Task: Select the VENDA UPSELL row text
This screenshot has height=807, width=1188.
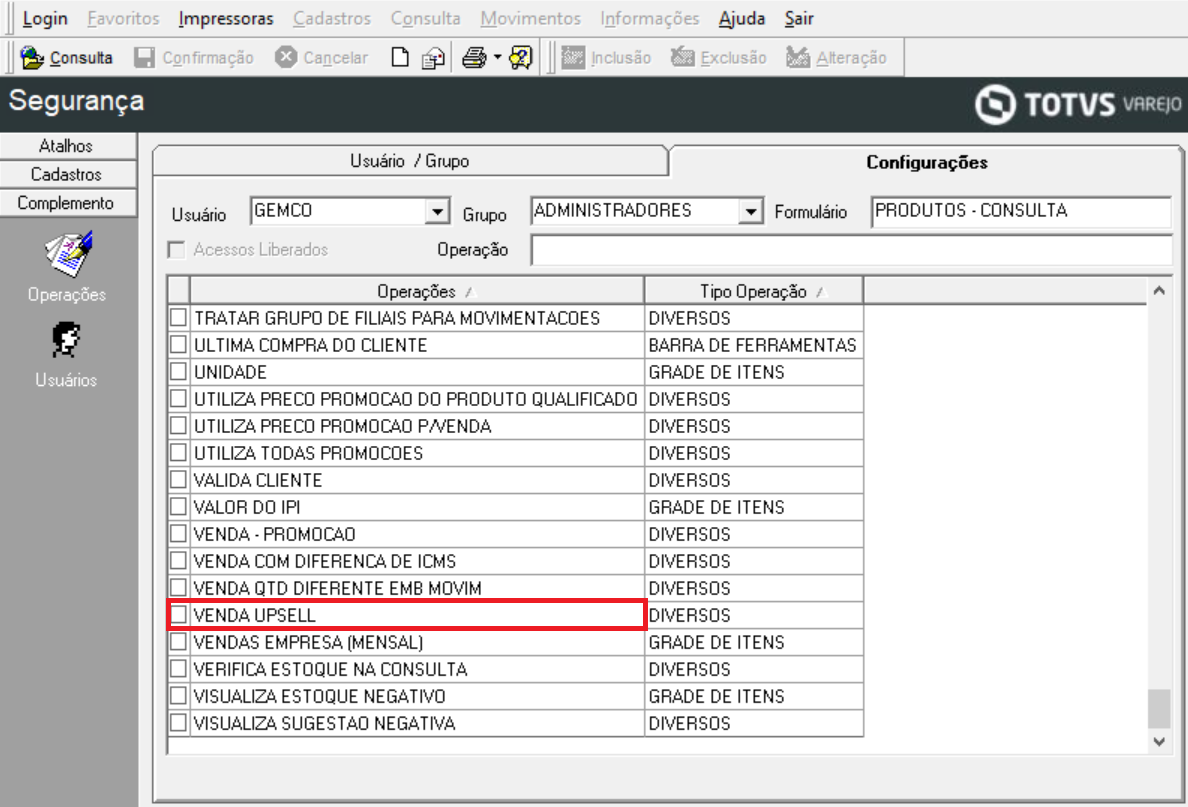Action: (x=255, y=615)
